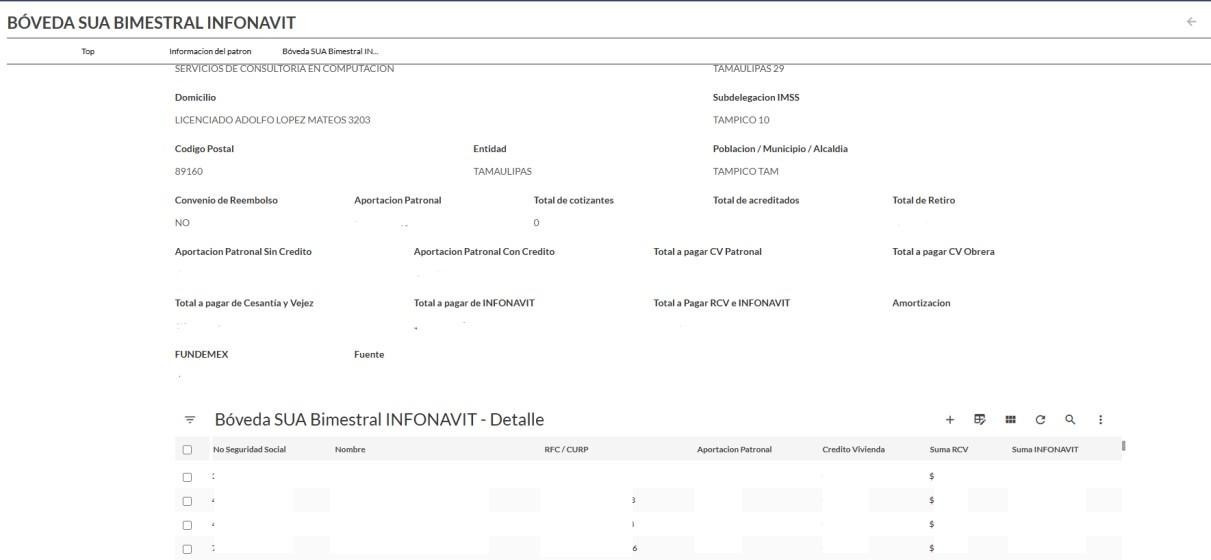
Task: Click SERVICIOS DE CONSULTORIA EN COMPUTACION text
Action: [284, 68]
